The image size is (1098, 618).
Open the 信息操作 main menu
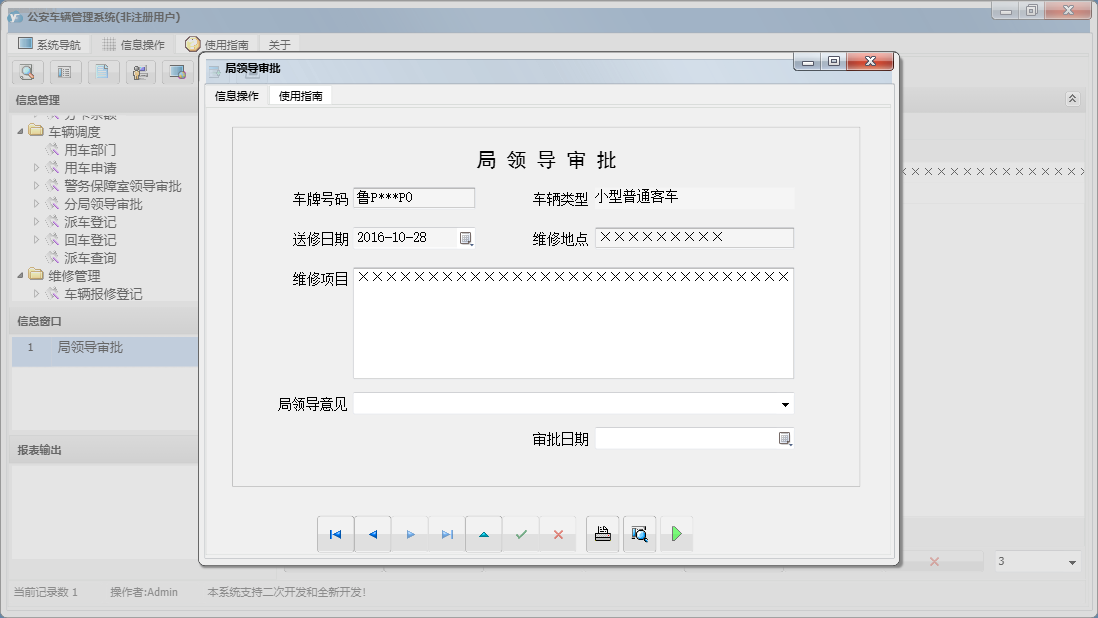(x=133, y=44)
